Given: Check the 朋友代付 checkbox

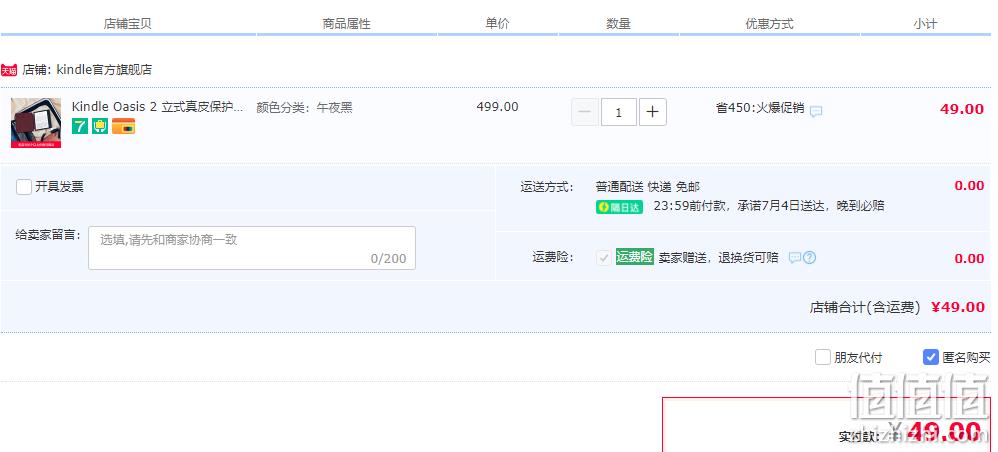Looking at the screenshot, I should coord(823,357).
